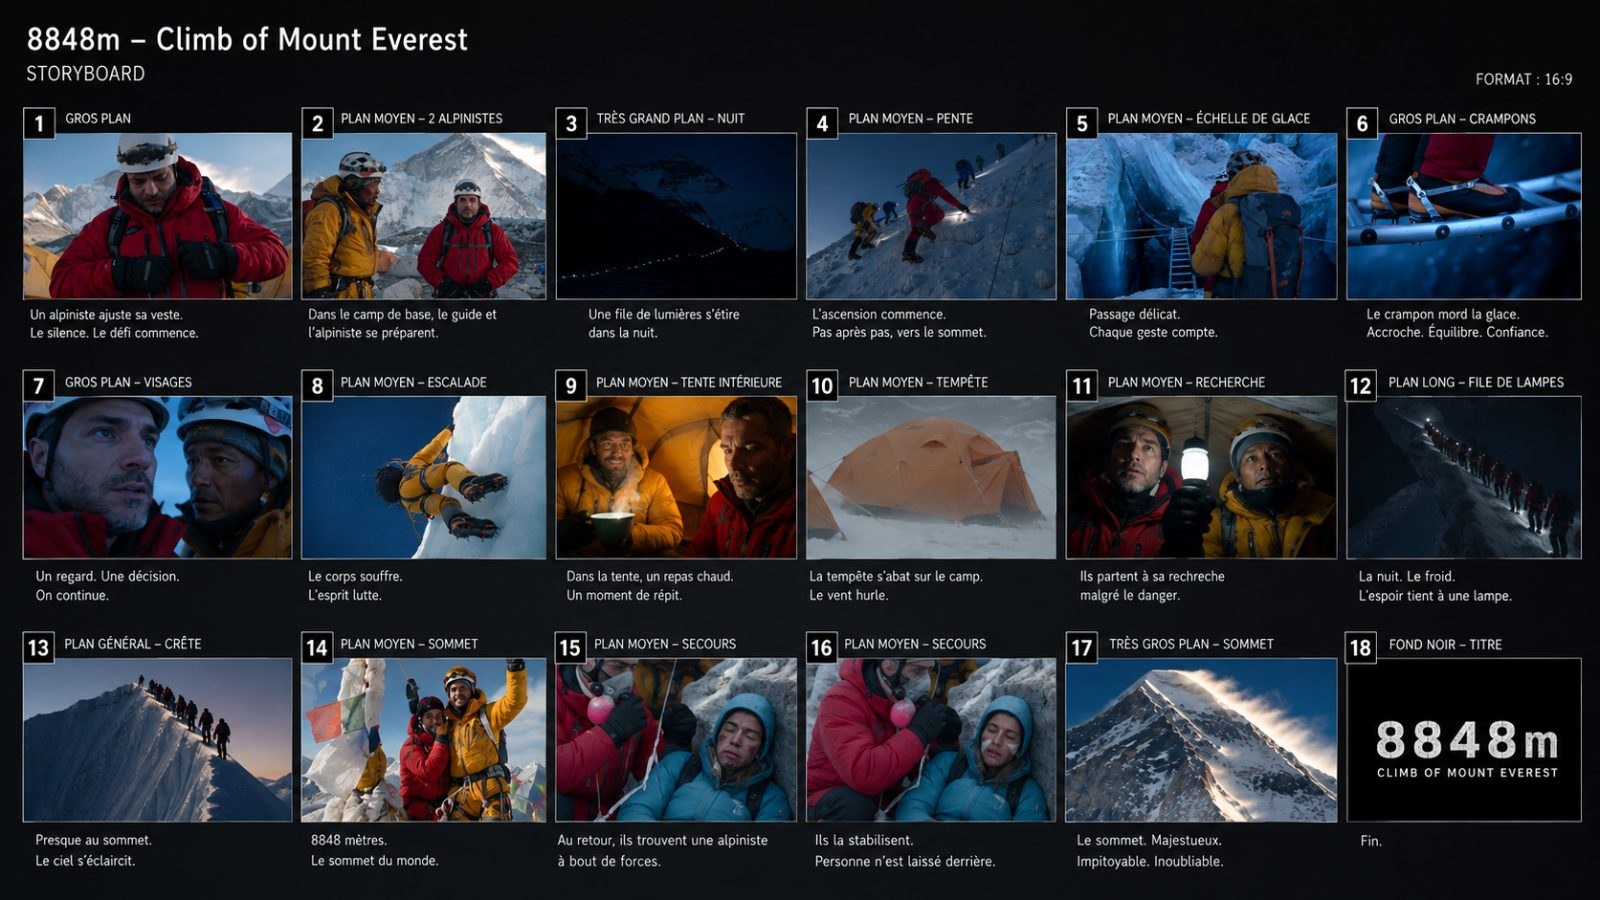Open the night line-of-lights thumbnail in shot 3
Viewport: 1600px width, 900px height.
point(676,216)
